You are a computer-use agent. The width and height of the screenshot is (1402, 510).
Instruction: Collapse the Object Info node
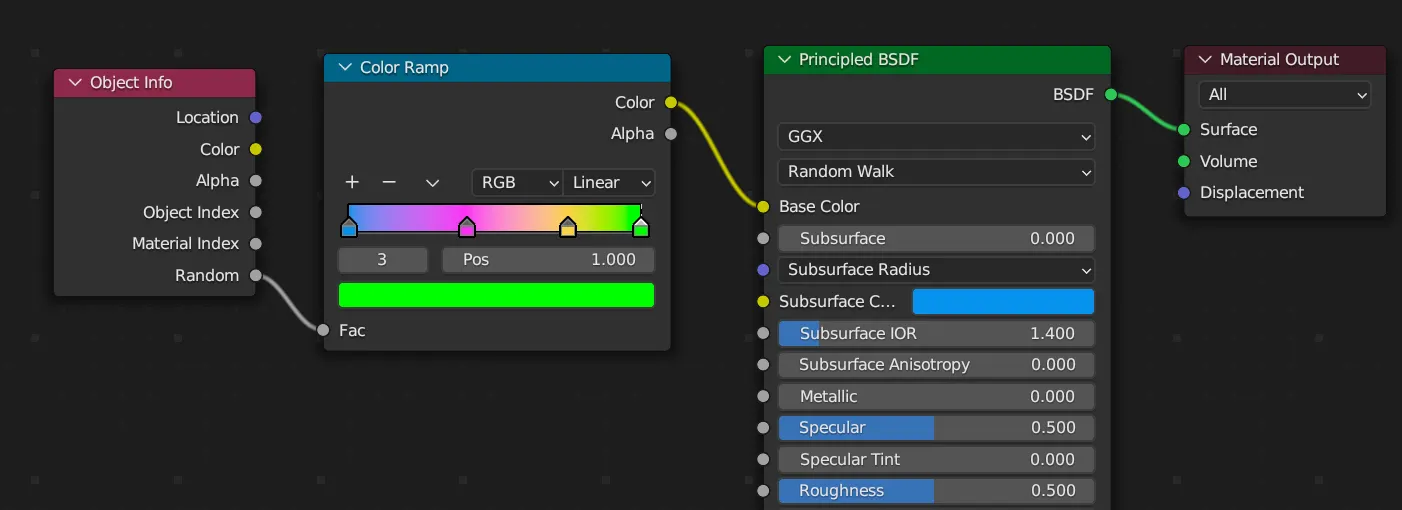pyautogui.click(x=75, y=83)
